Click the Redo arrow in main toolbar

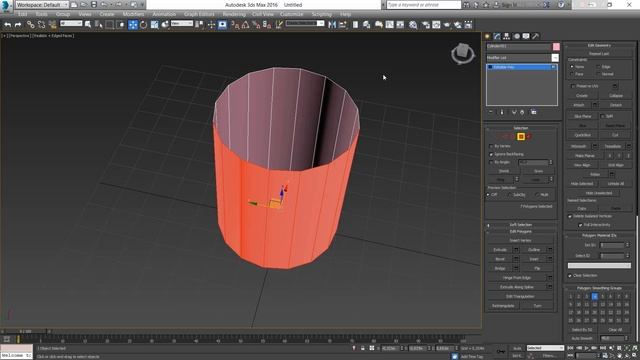18,25
